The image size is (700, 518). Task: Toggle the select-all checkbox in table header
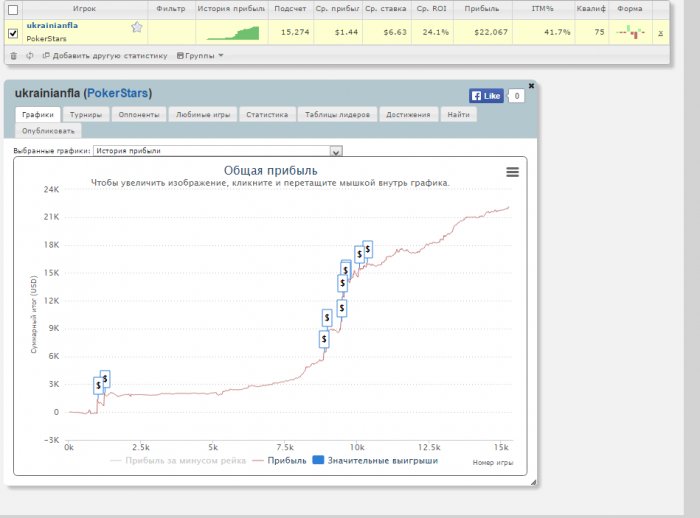point(13,8)
